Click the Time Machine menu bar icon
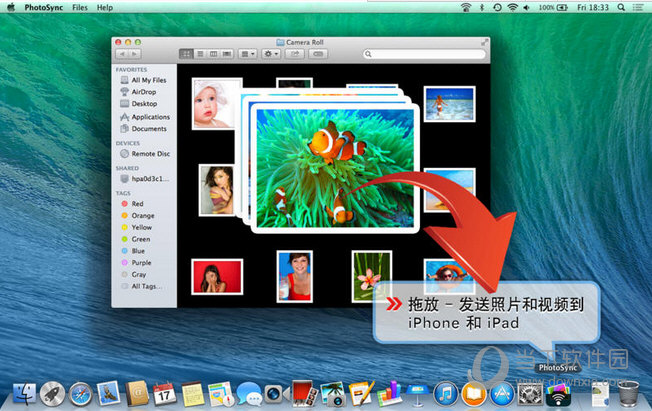Image resolution: width=652 pixels, height=411 pixels. point(497,7)
